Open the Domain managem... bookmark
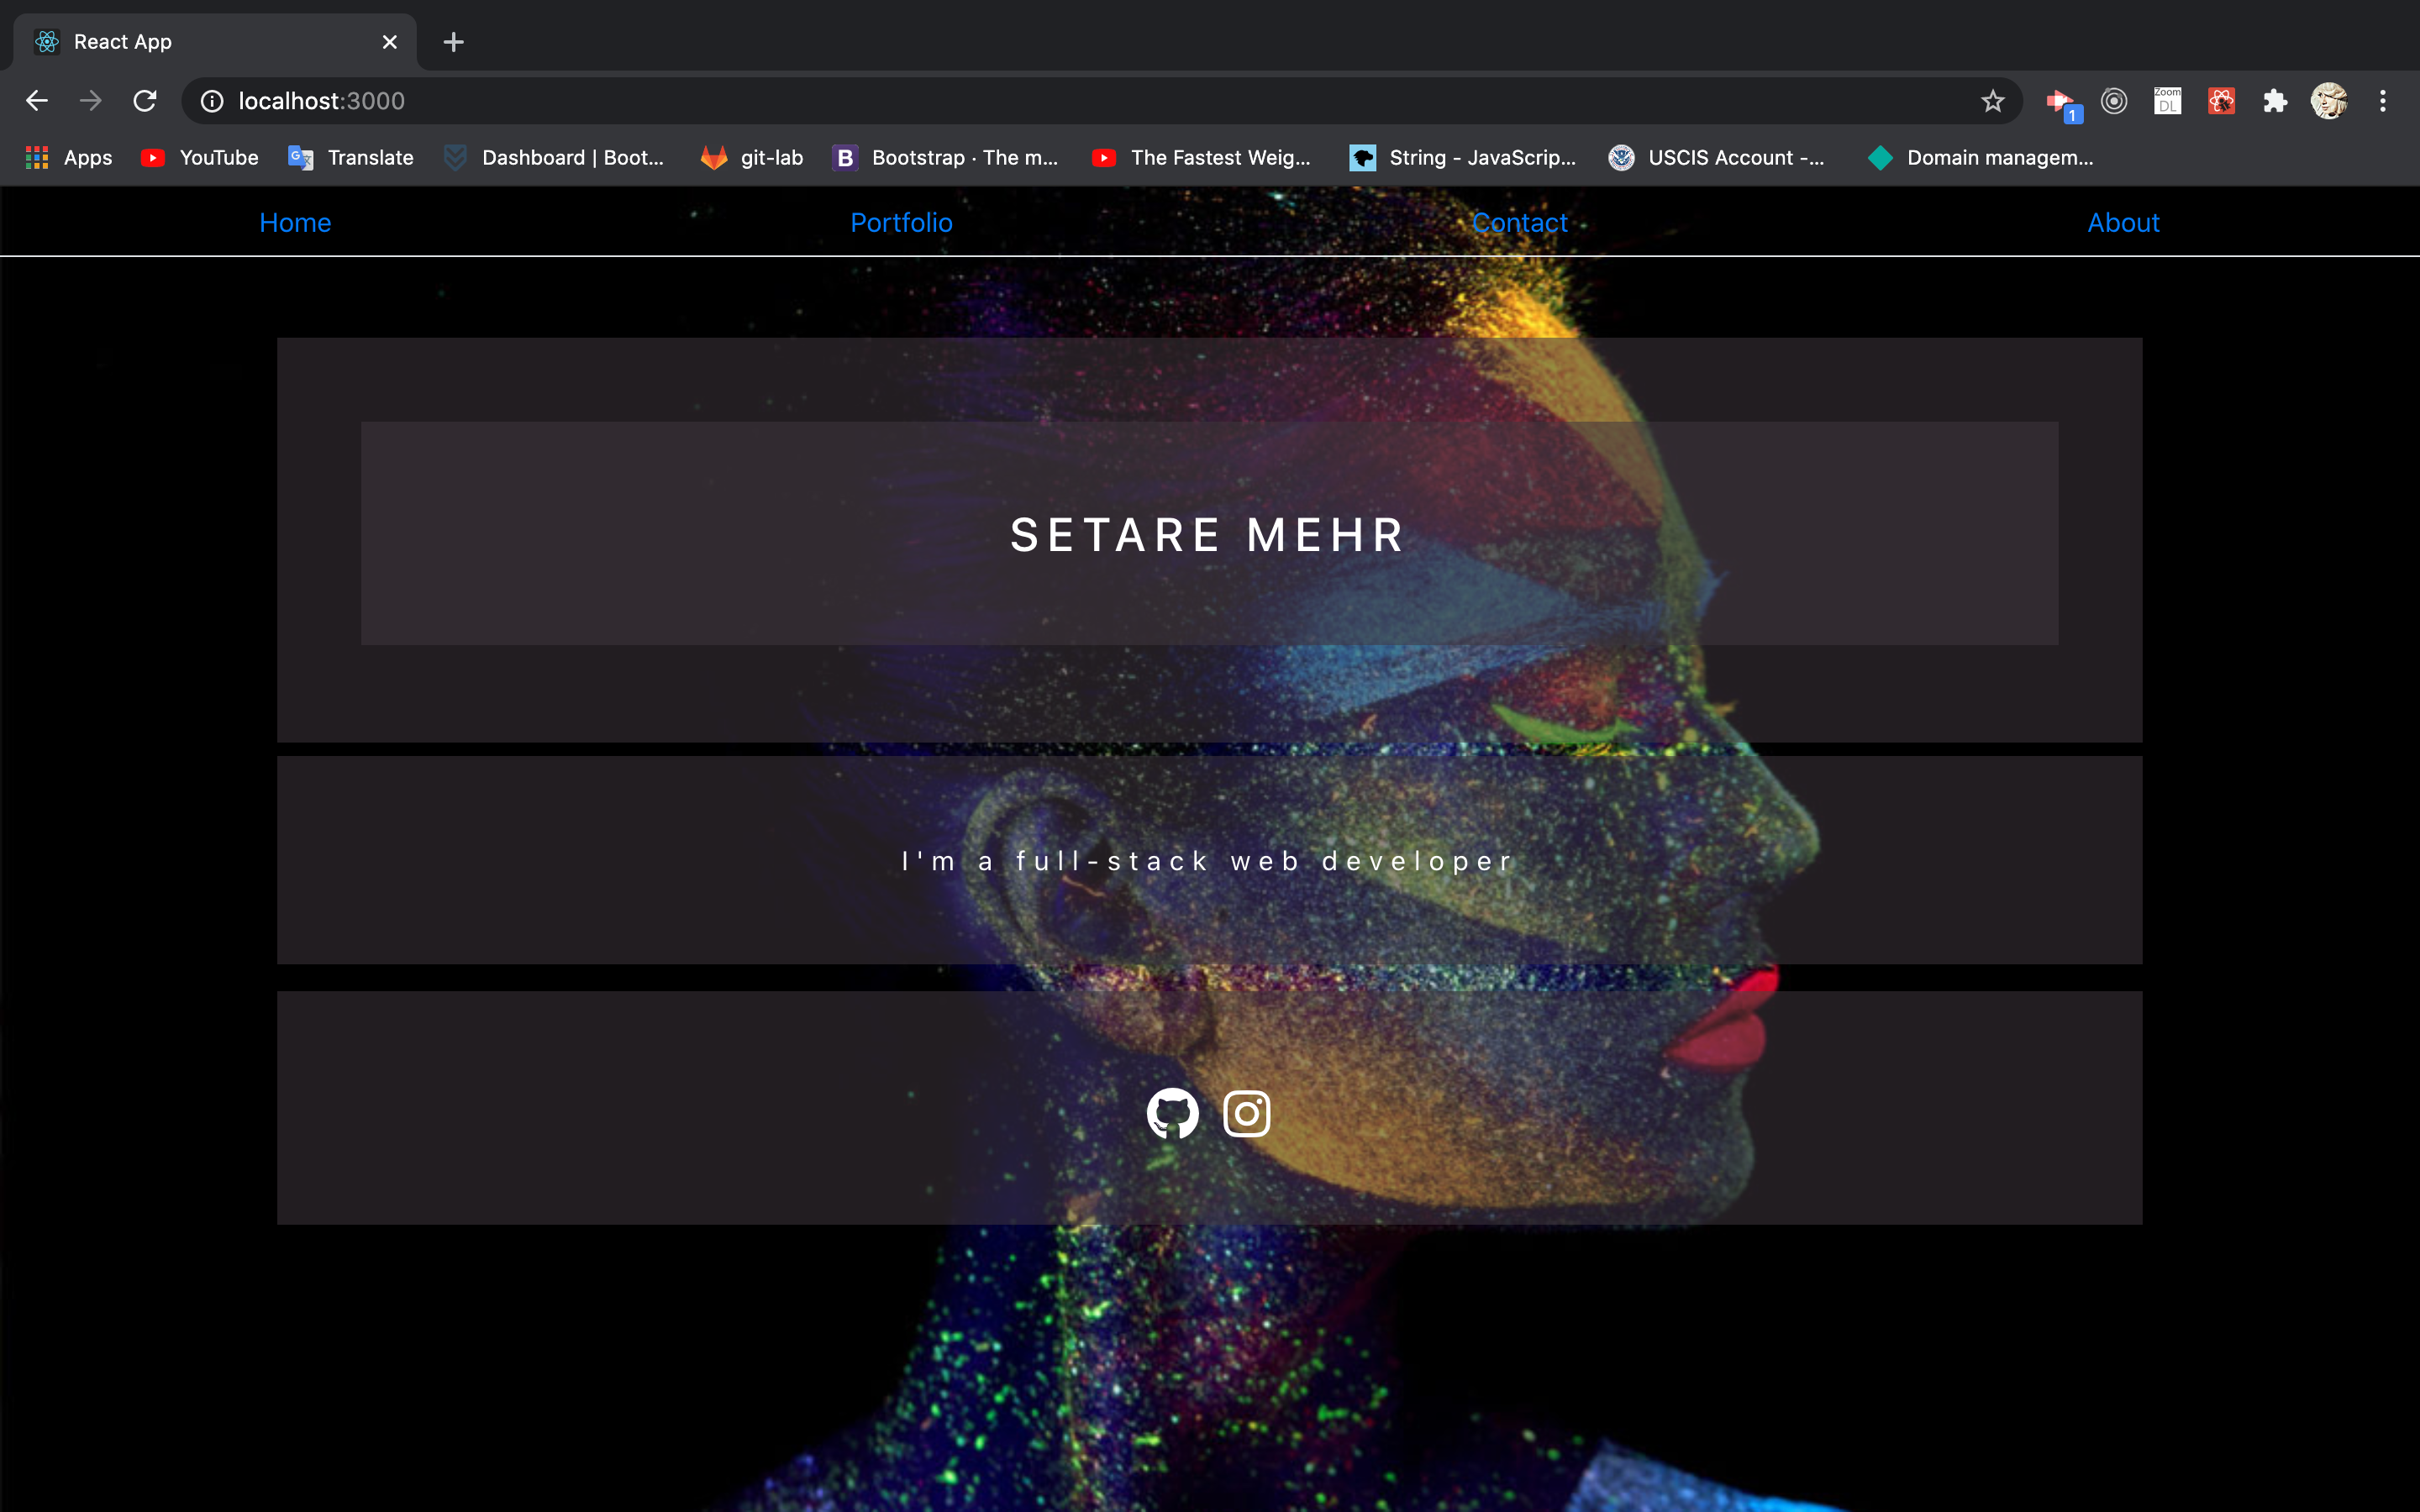 click(1980, 158)
